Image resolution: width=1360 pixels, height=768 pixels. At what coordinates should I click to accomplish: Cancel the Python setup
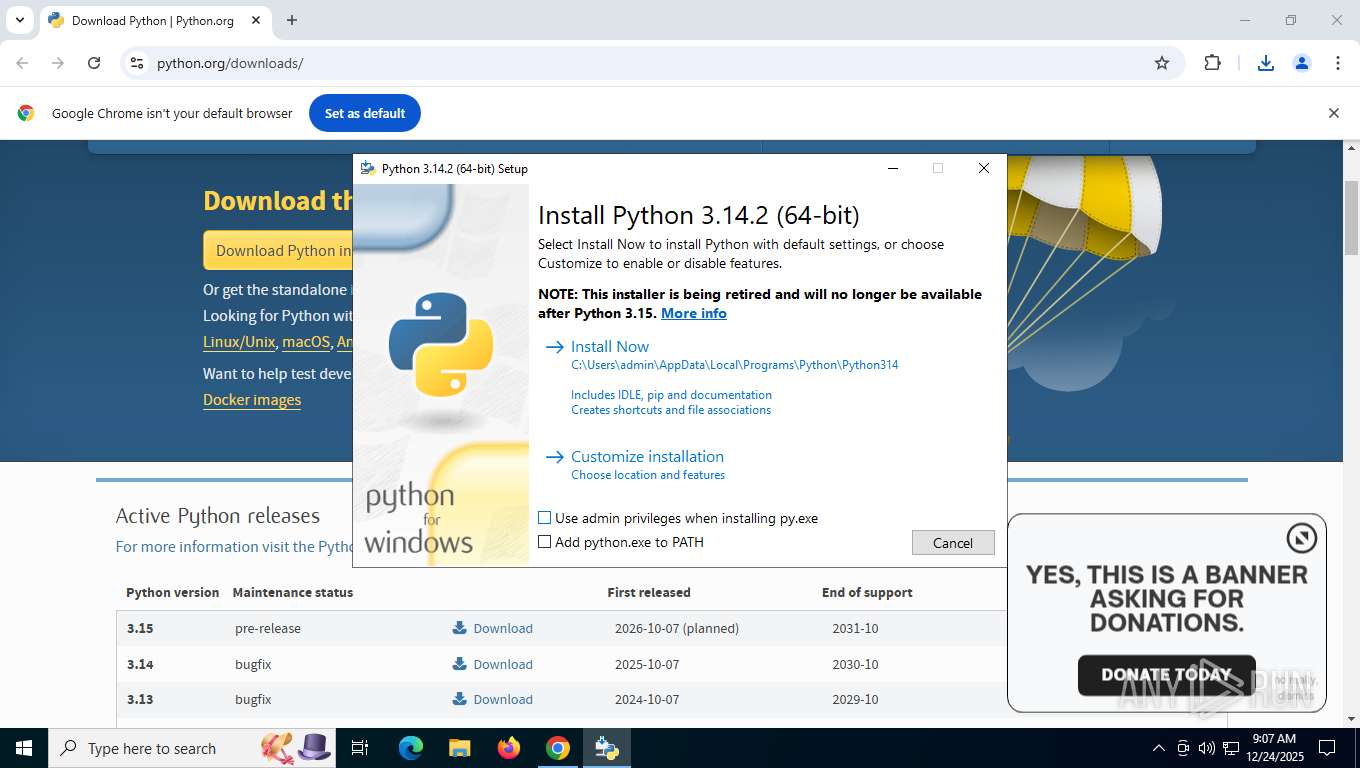pyautogui.click(x=953, y=542)
